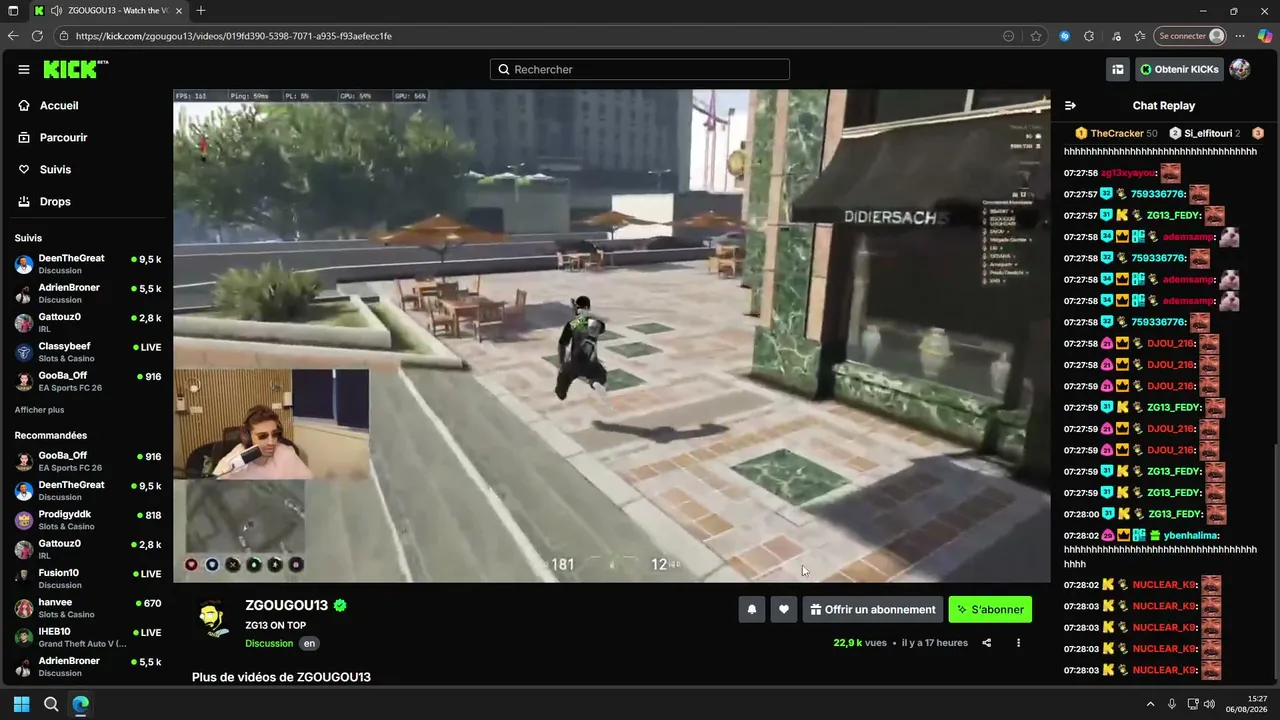The height and width of the screenshot is (720, 1280).
Task: Click the video player
Action: coord(612,336)
